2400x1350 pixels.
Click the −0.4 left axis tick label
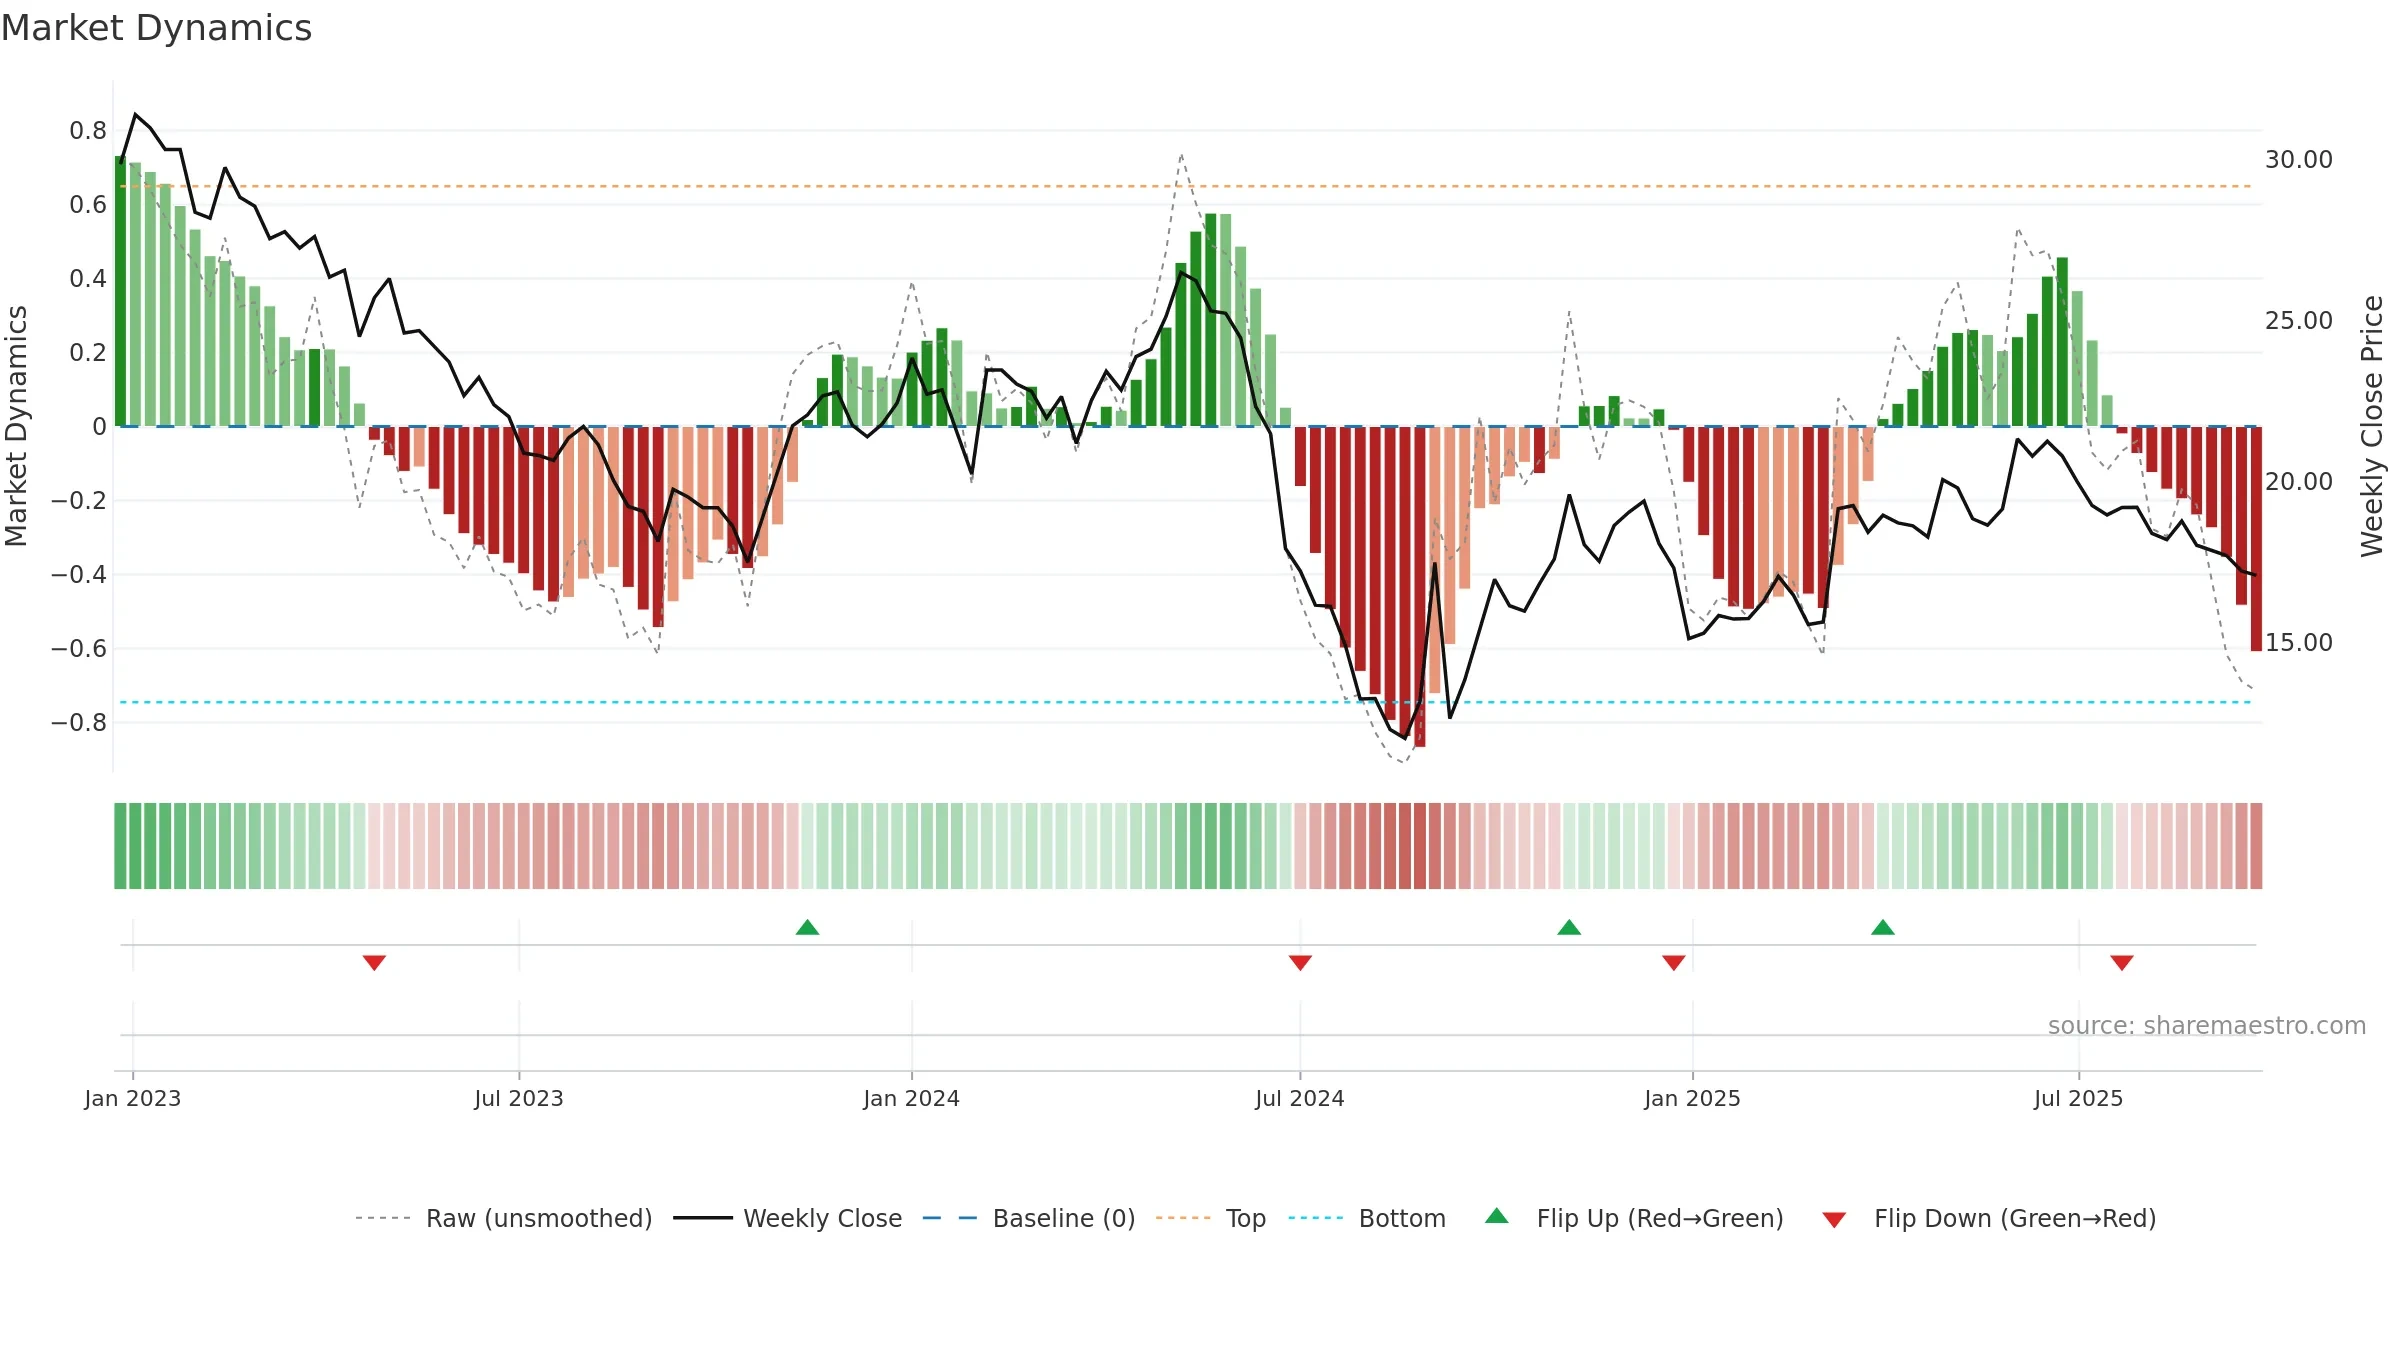(79, 574)
